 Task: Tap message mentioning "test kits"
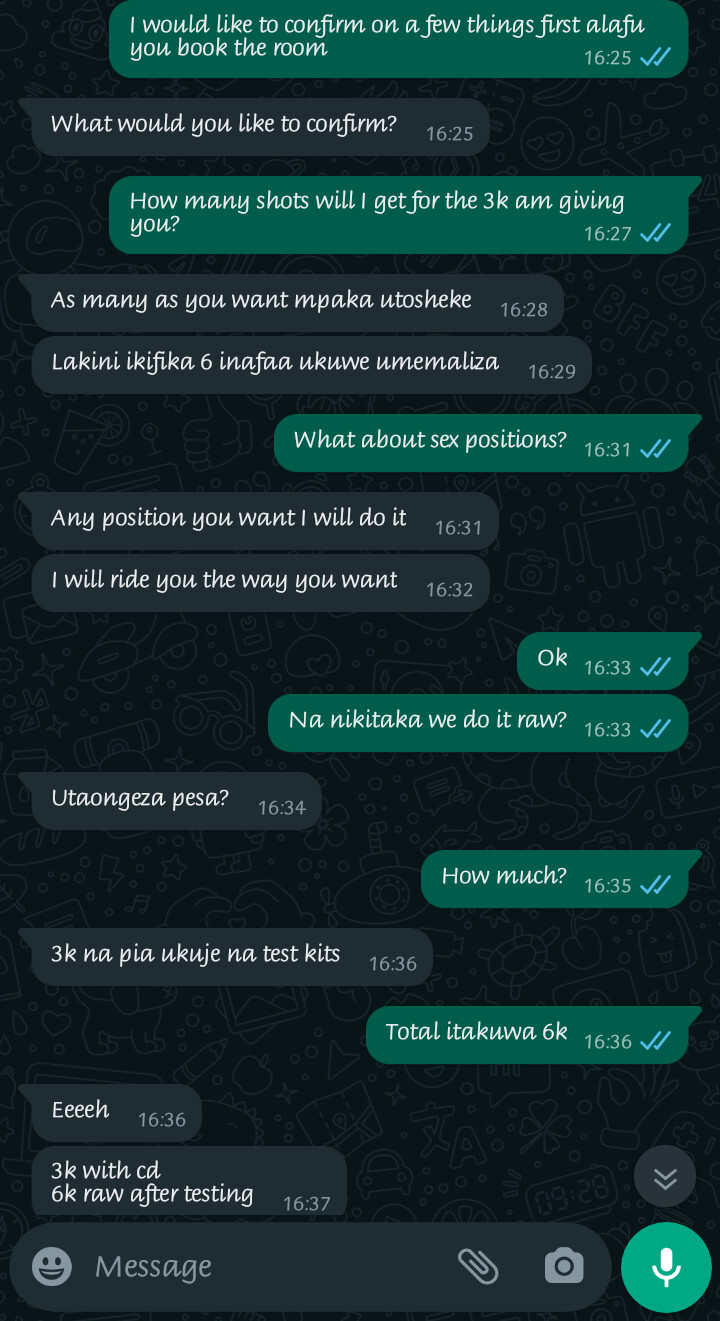pyautogui.click(x=232, y=956)
